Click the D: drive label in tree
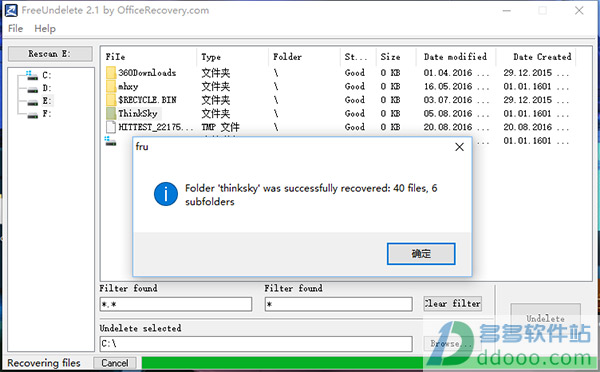This screenshot has height=372, width=600. pyautogui.click(x=47, y=88)
